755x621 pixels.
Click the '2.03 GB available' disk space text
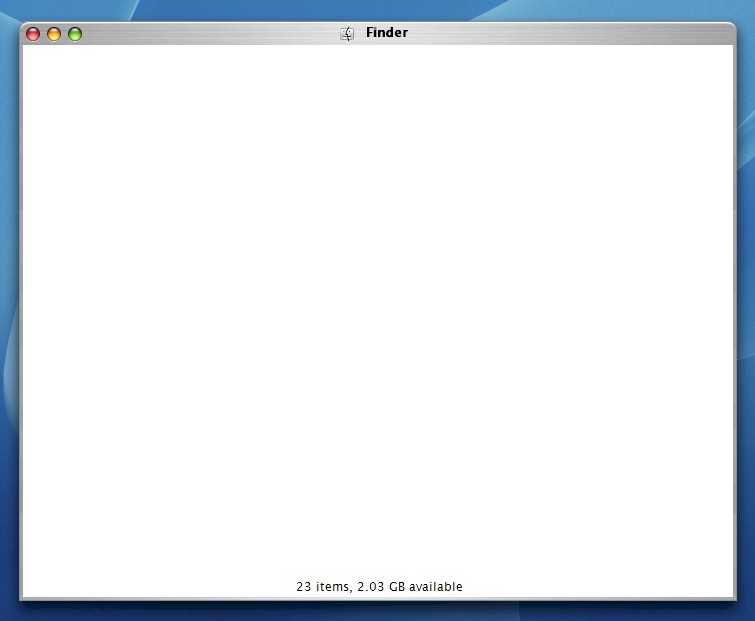410,586
